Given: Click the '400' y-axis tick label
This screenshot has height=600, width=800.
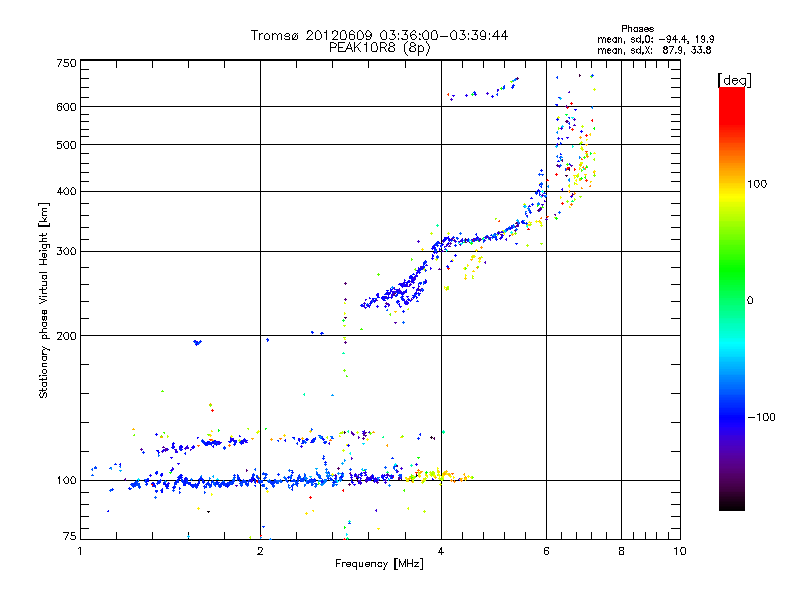Looking at the screenshot, I should point(66,192).
